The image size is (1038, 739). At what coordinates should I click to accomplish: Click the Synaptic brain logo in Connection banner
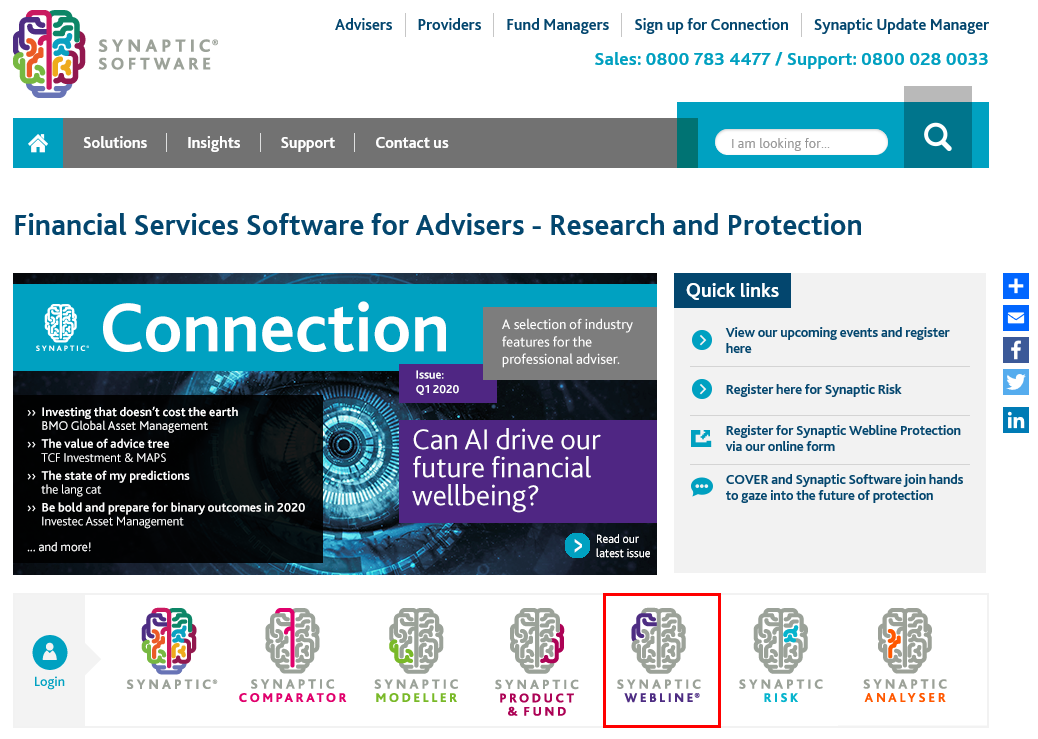coord(61,327)
